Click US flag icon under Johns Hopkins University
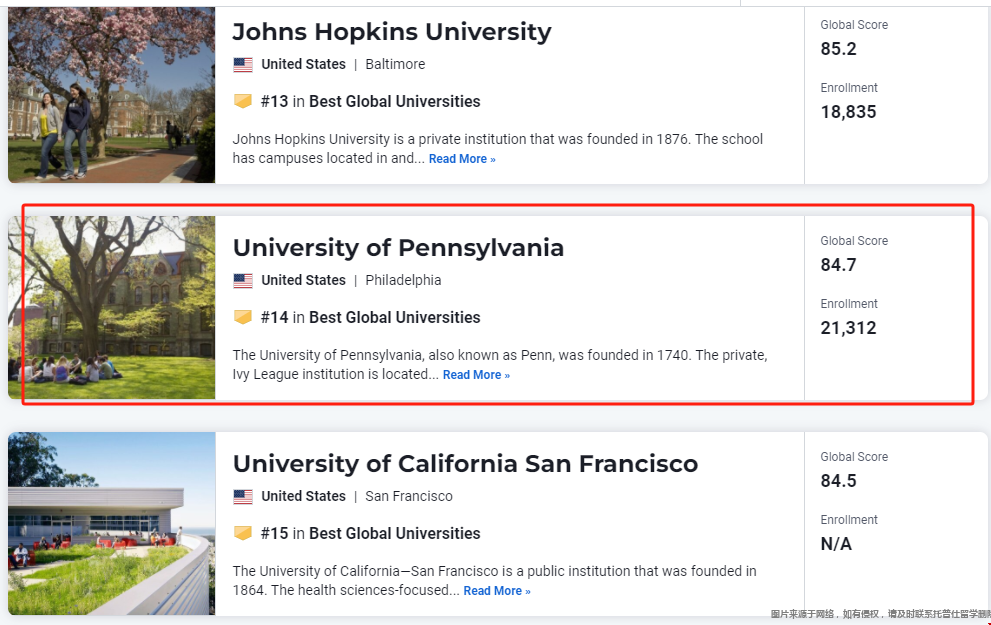This screenshot has width=991, height=625. point(243,64)
